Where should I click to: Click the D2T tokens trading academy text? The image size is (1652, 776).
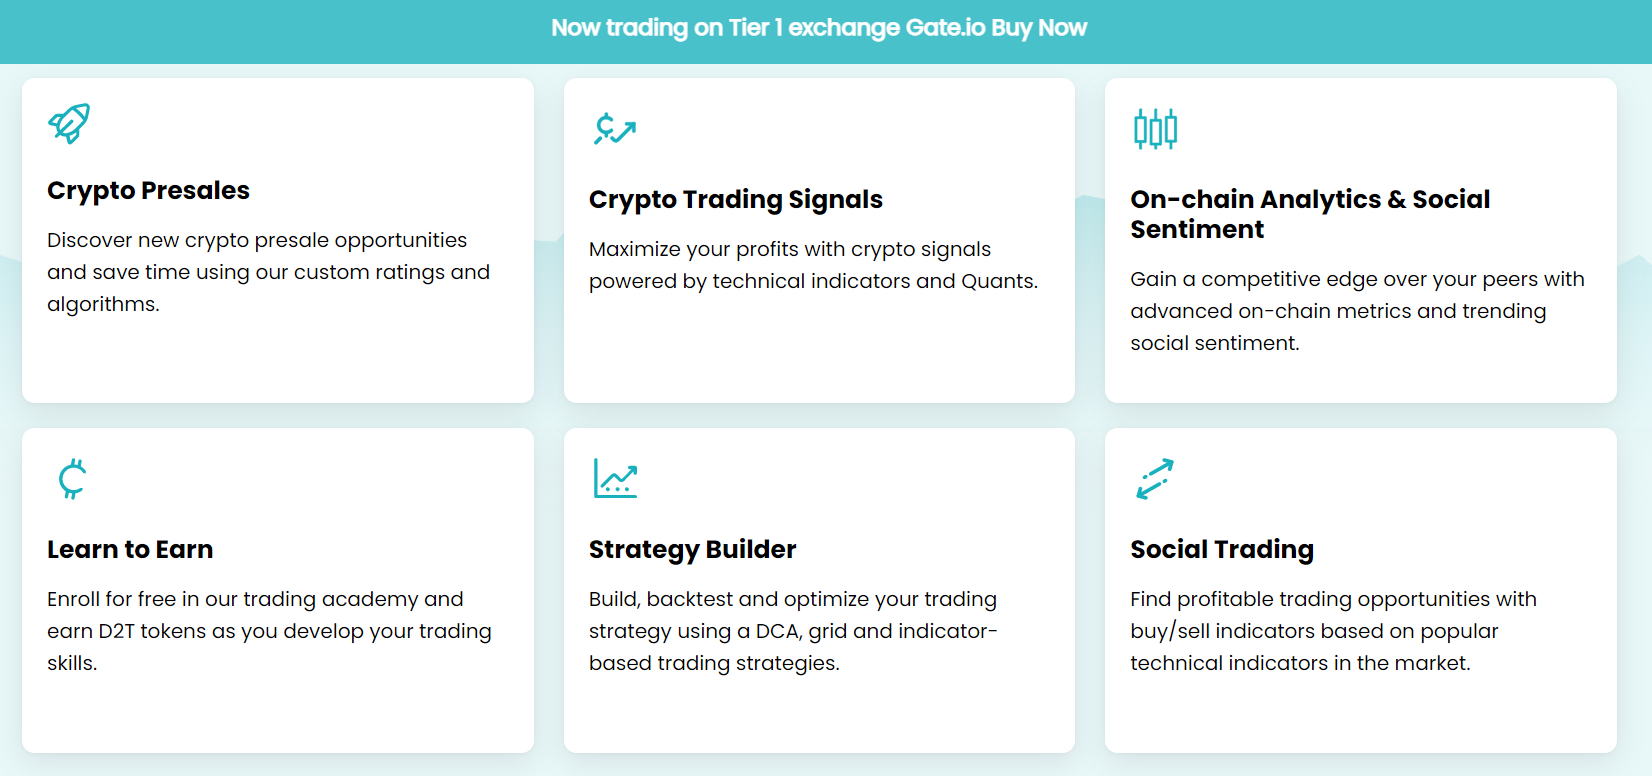269,631
